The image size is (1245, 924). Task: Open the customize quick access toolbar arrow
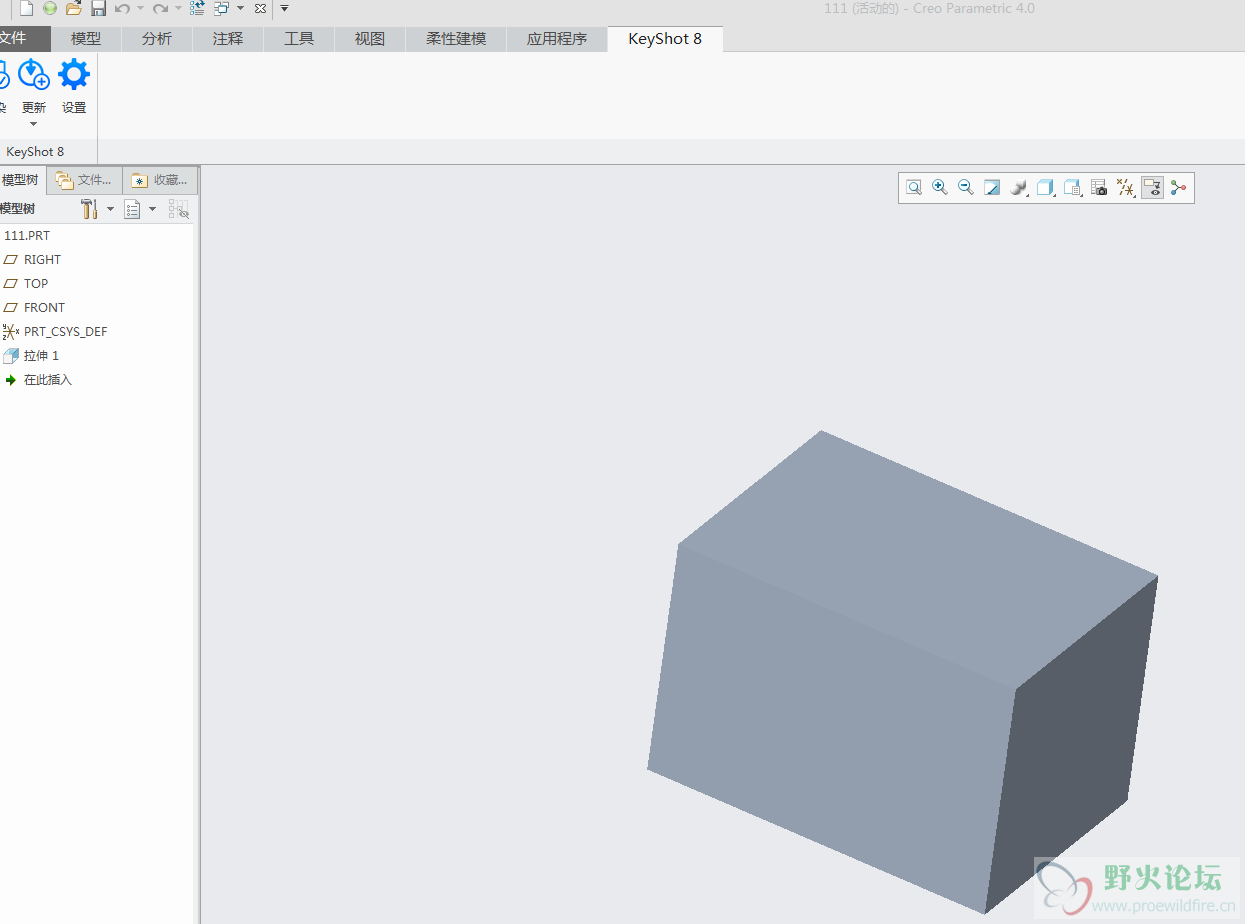pos(284,8)
